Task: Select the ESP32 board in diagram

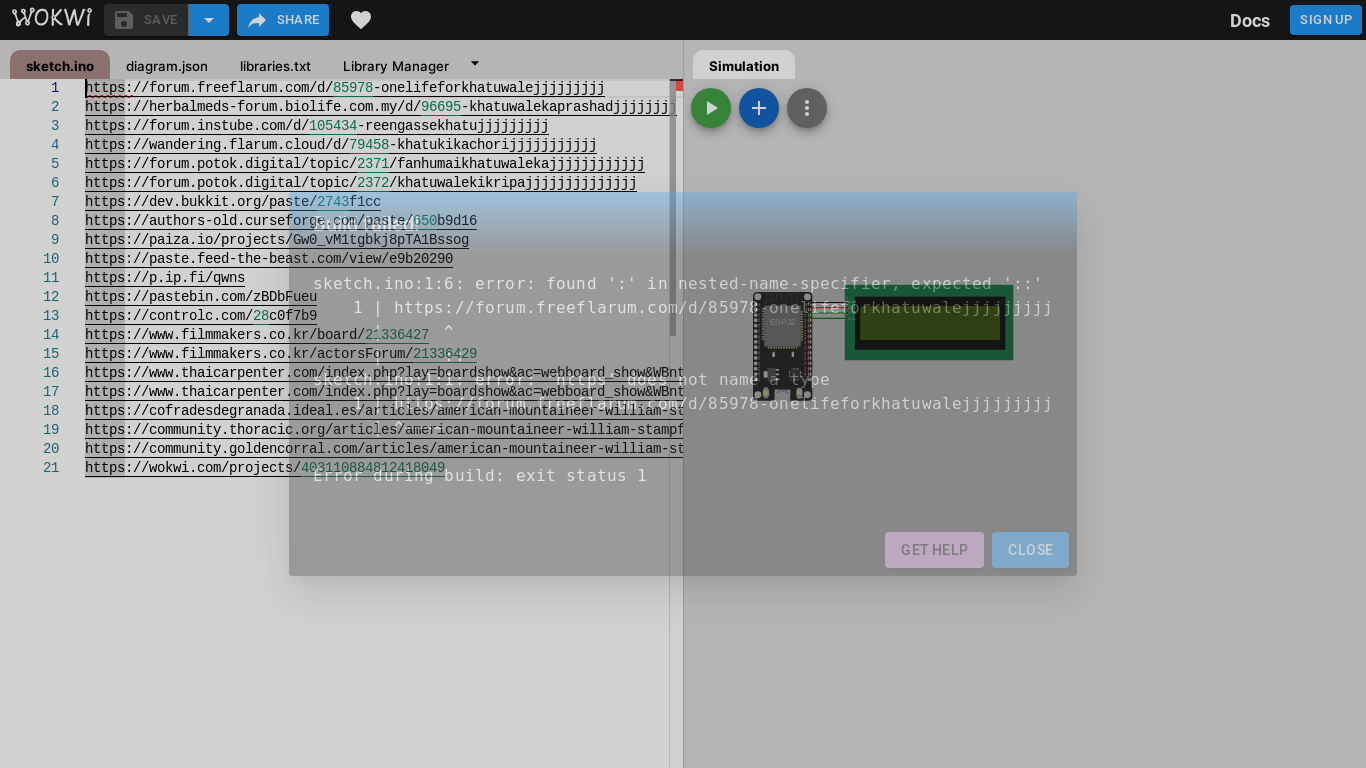Action: click(x=782, y=345)
